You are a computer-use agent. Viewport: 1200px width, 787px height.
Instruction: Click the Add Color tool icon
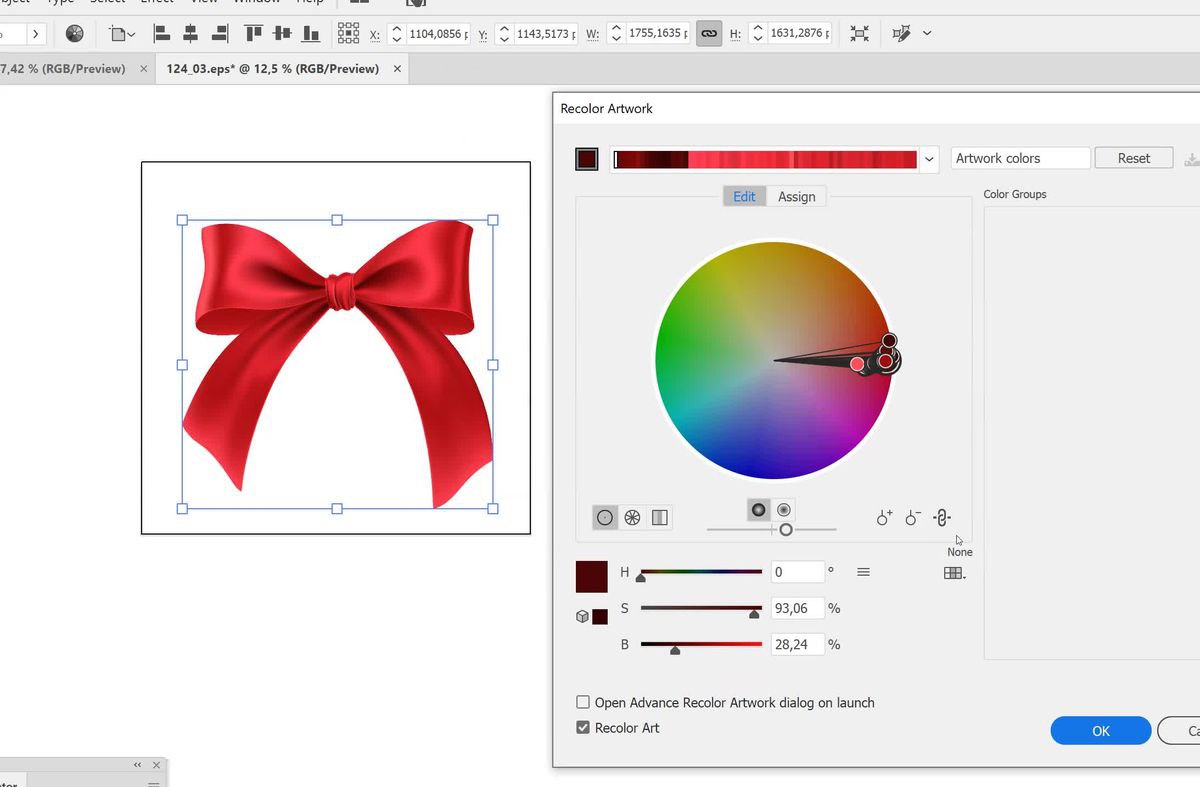(x=884, y=517)
